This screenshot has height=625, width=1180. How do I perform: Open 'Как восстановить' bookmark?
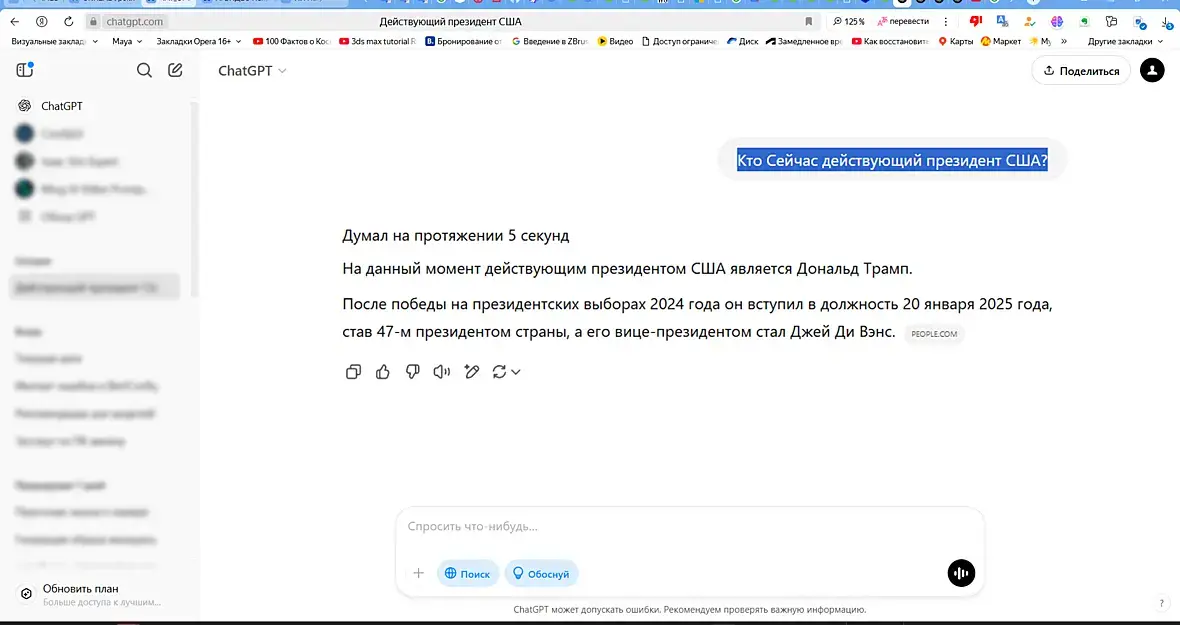(890, 41)
